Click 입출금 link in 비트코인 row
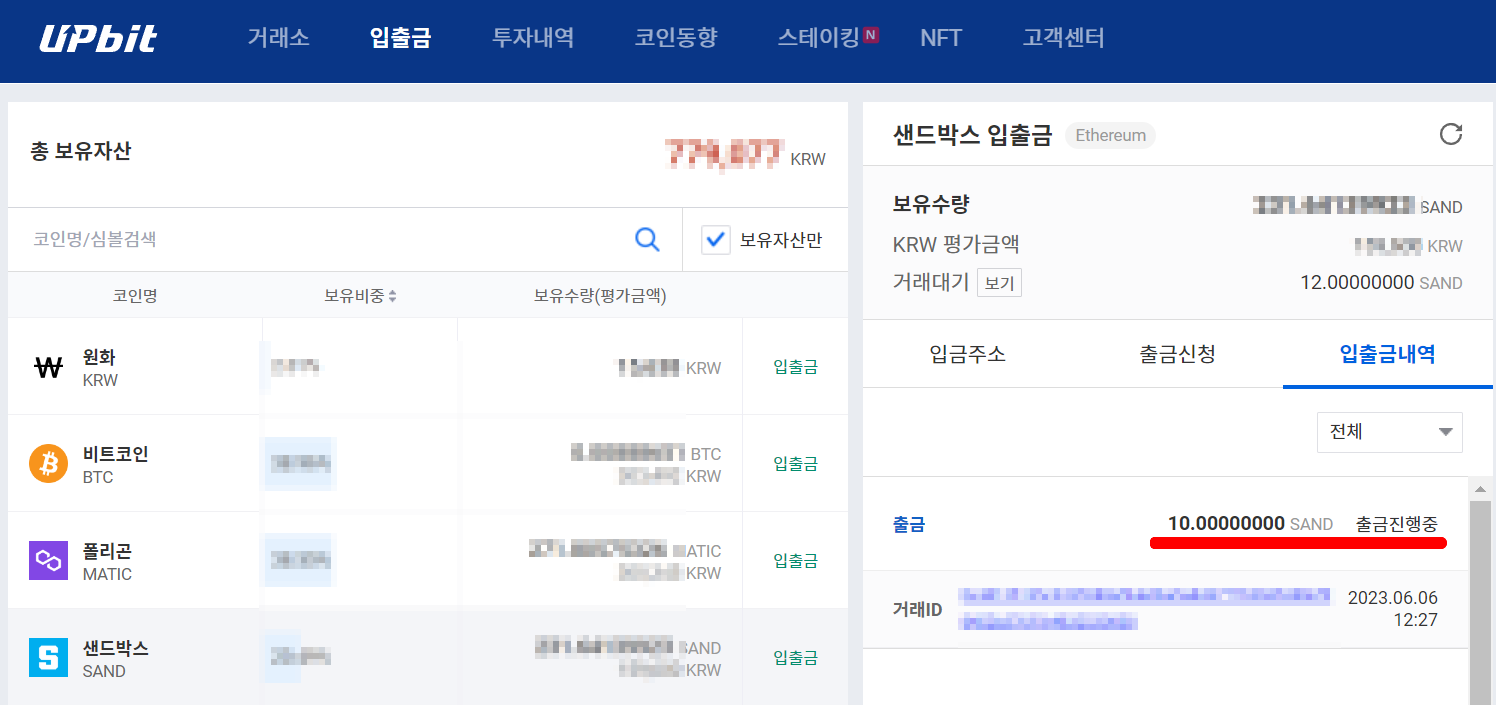This screenshot has width=1496, height=705. [795, 464]
